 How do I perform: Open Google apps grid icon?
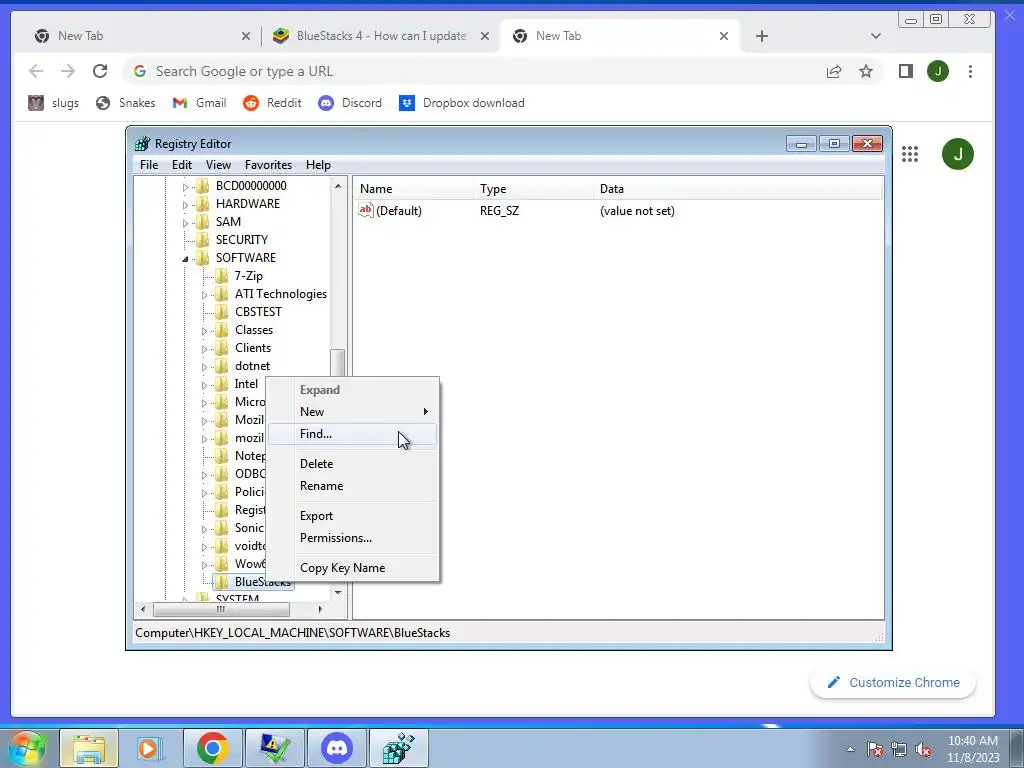tap(910, 154)
